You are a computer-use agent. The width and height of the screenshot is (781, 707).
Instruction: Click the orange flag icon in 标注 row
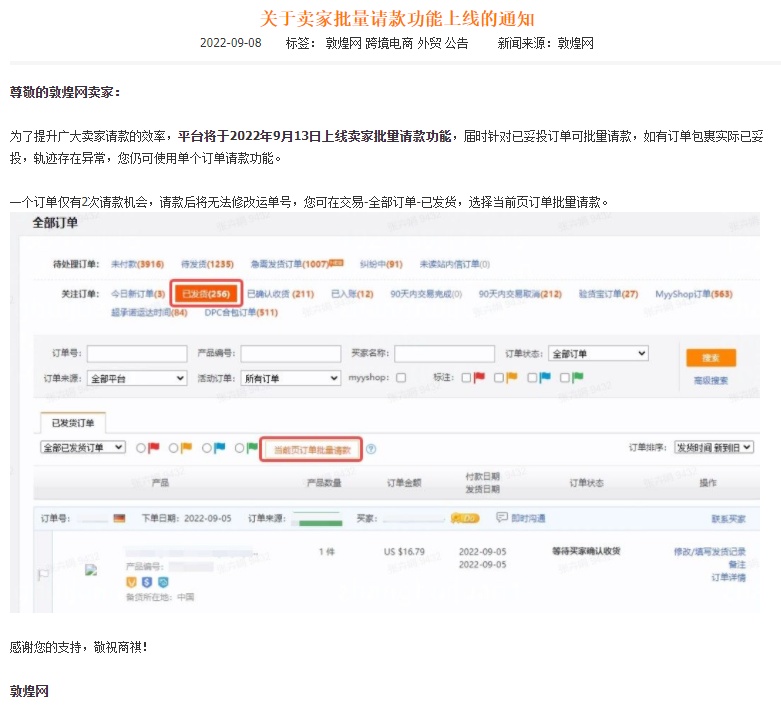512,378
